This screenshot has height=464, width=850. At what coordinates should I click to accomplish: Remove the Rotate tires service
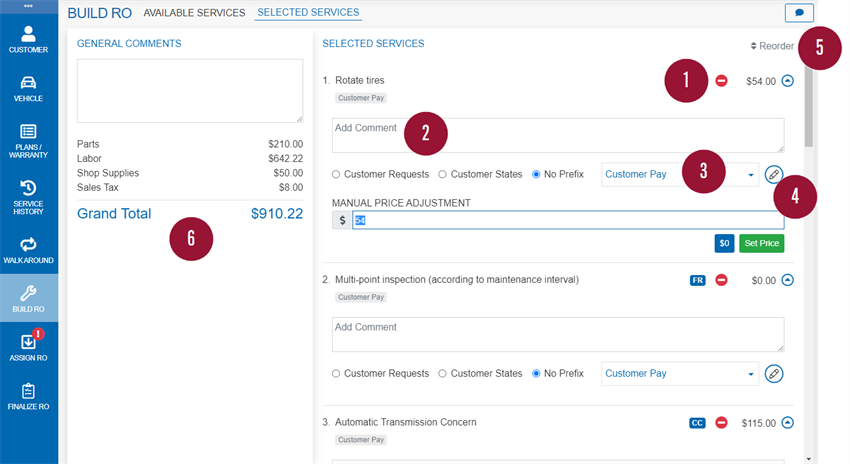721,81
